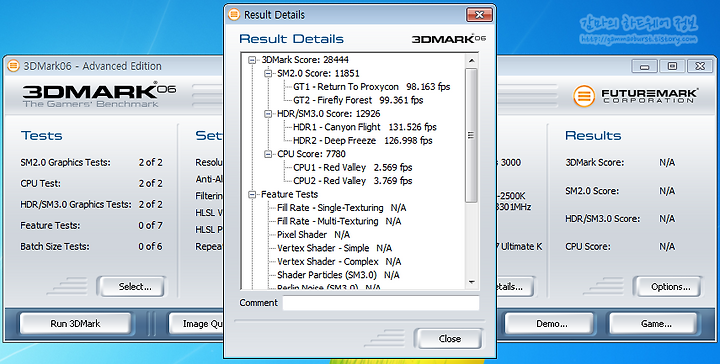This screenshot has height=364, width=720.
Task: Click the Result Details title bar icon
Action: pyautogui.click(x=234, y=15)
